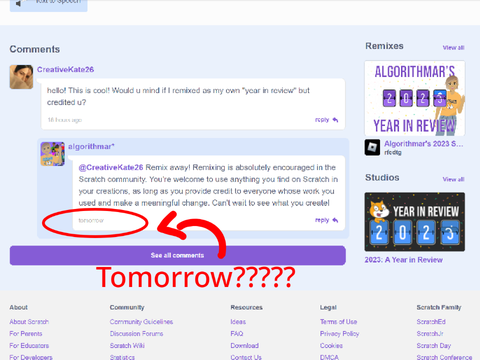Click the 'tomorrow' comment timestamp
Screen dimensions: 480x360
click(91, 220)
